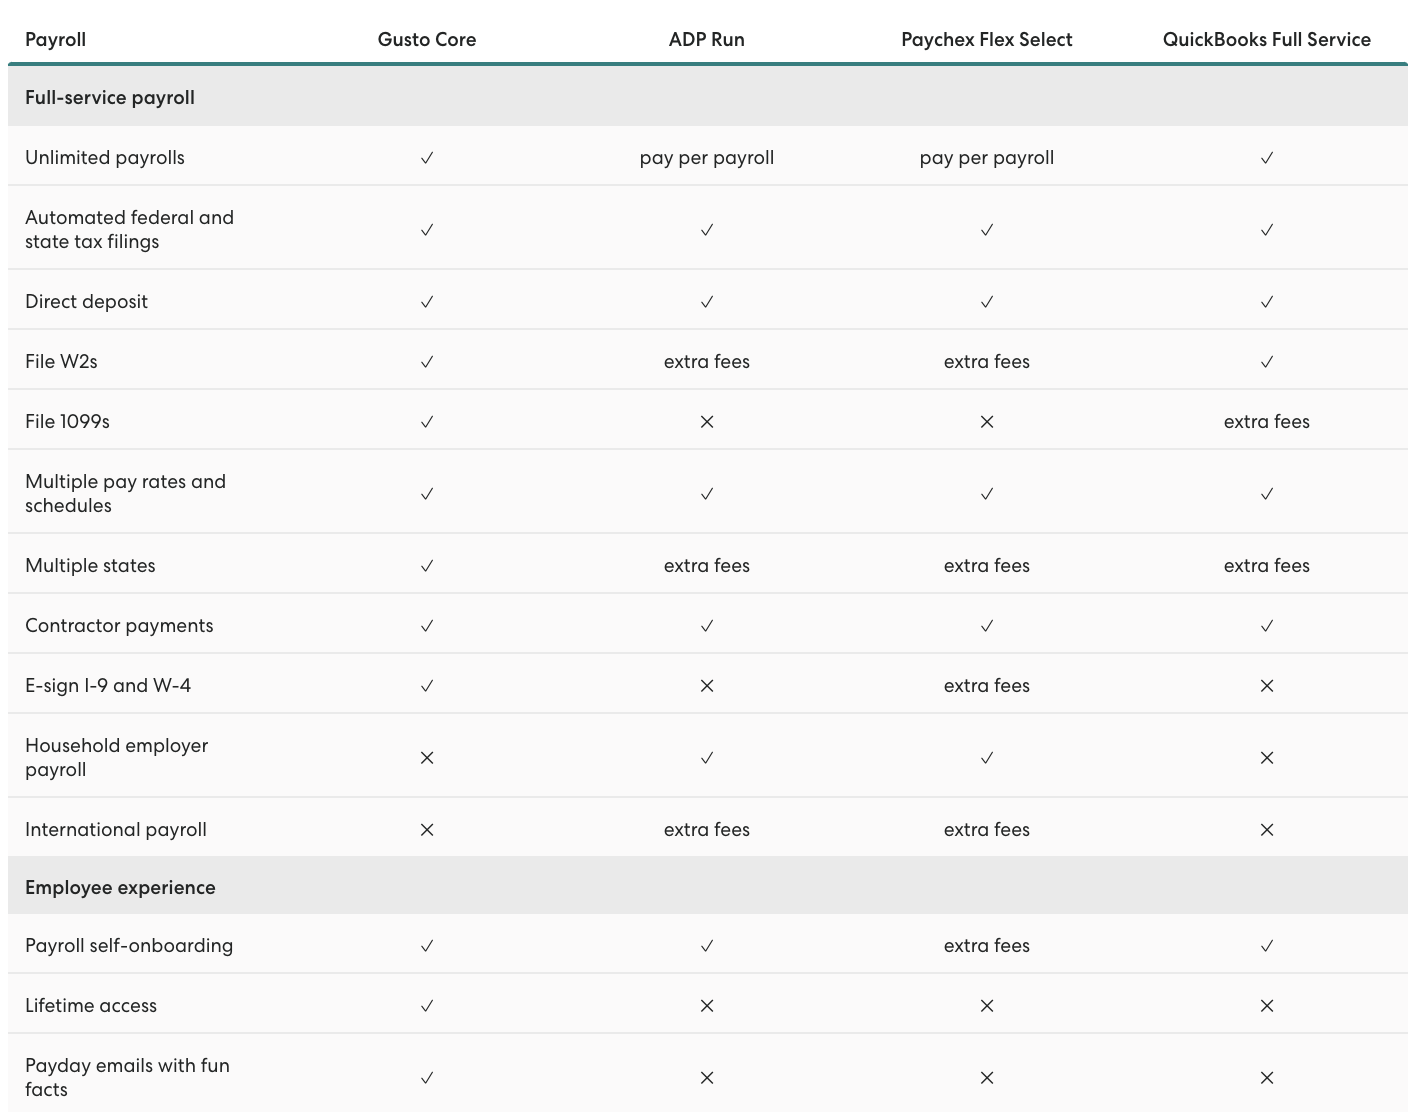Click Paychex "extra fees" for E-sign I-9 and W-4
1420x1112 pixels.
(987, 686)
